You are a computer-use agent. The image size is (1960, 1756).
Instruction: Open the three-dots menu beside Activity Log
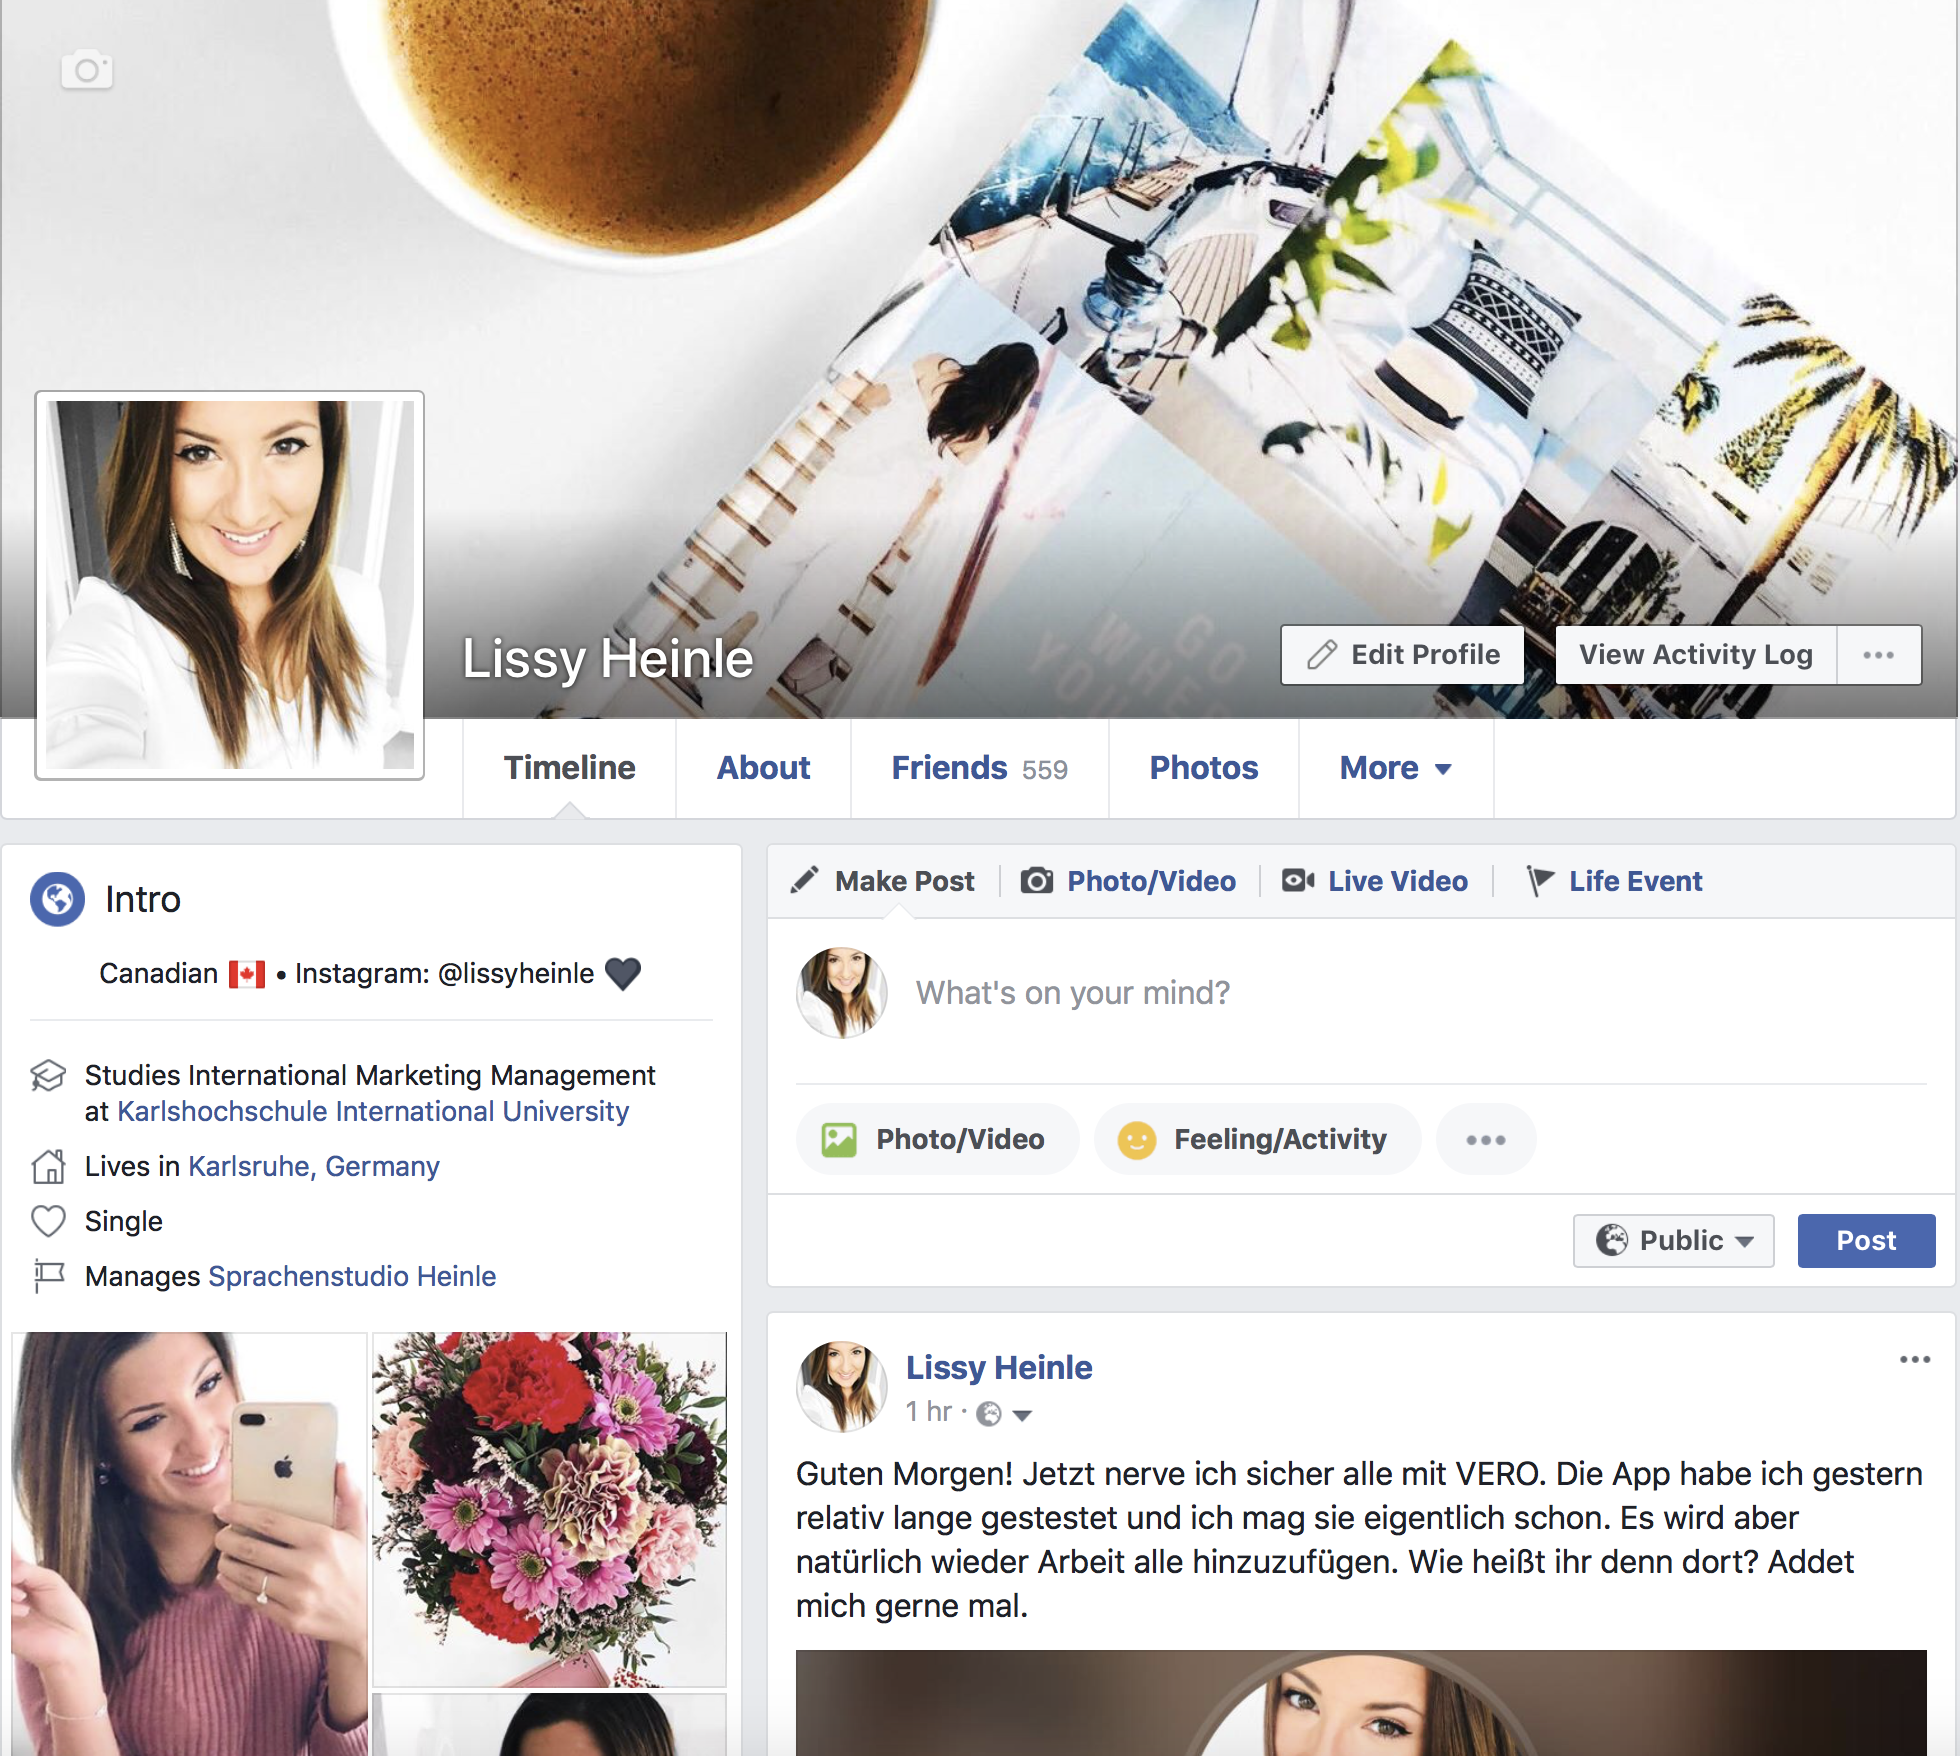[x=1879, y=655]
